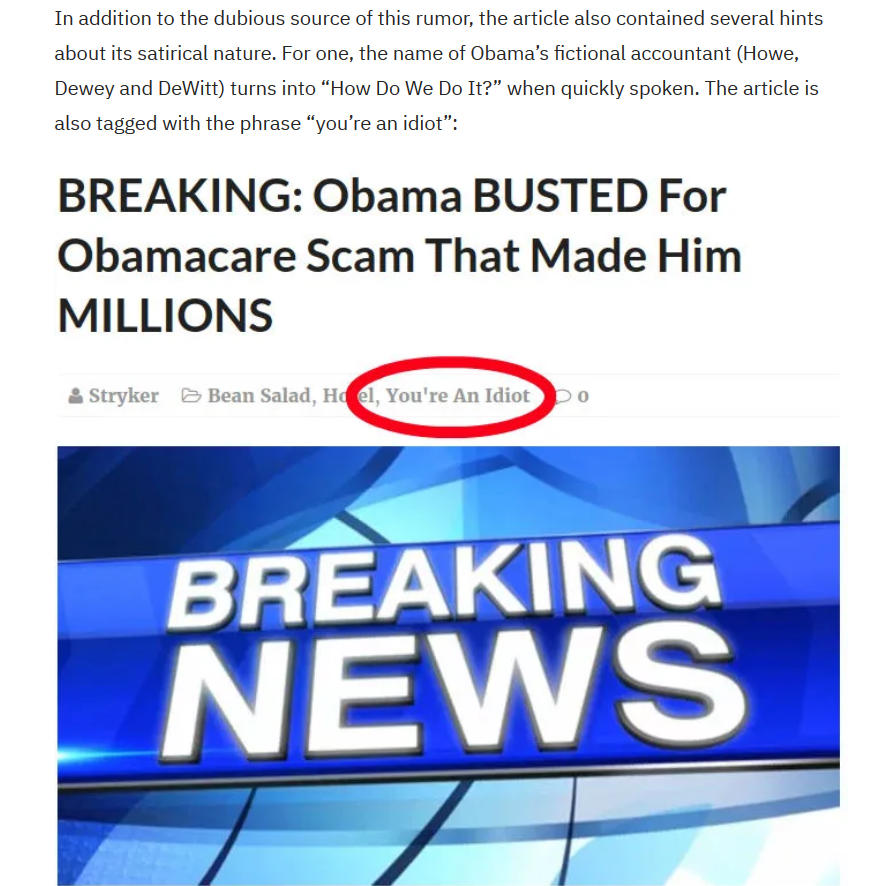Screen dimensions: 876x886
Task: Open the comment count showing 0
Action: coord(583,397)
